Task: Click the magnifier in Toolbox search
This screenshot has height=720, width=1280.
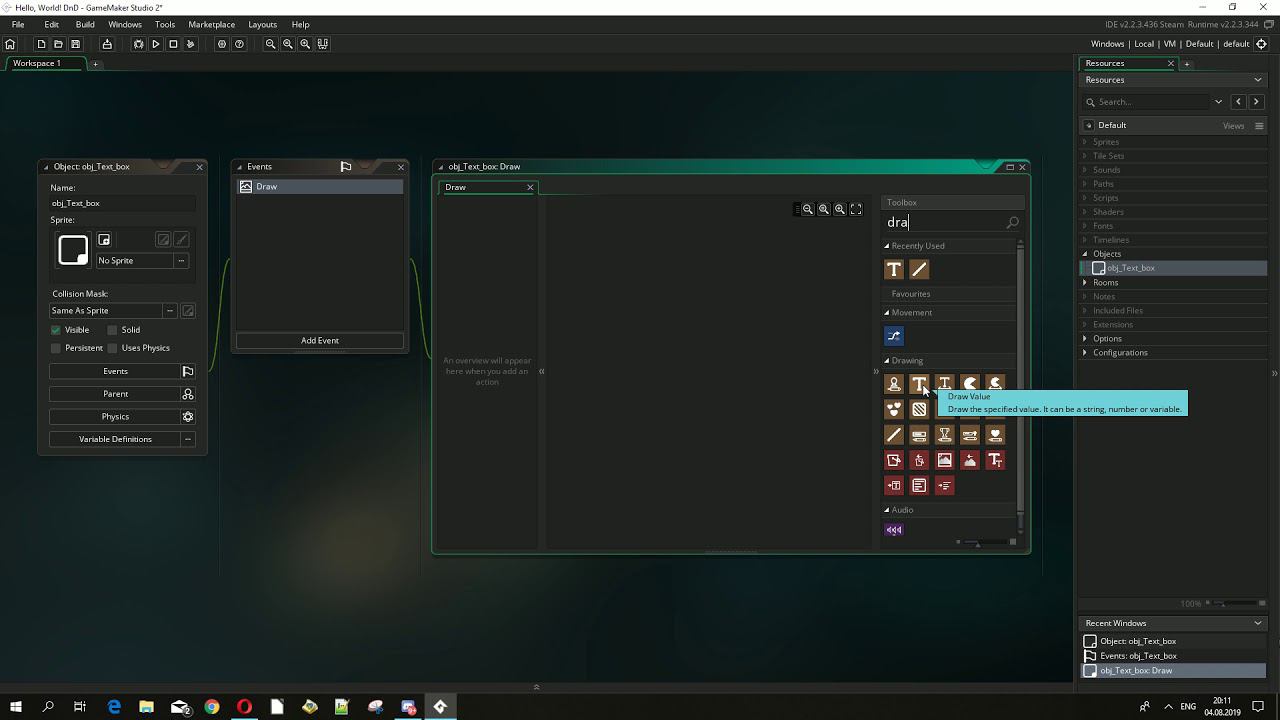Action: [x=1012, y=223]
